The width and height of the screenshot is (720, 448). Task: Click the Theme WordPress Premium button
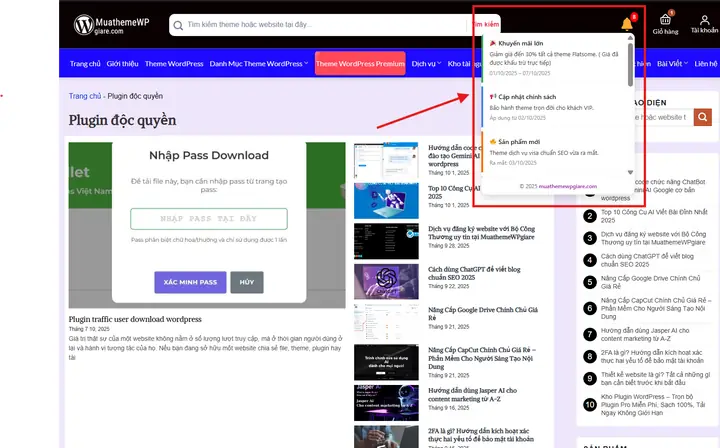point(360,63)
